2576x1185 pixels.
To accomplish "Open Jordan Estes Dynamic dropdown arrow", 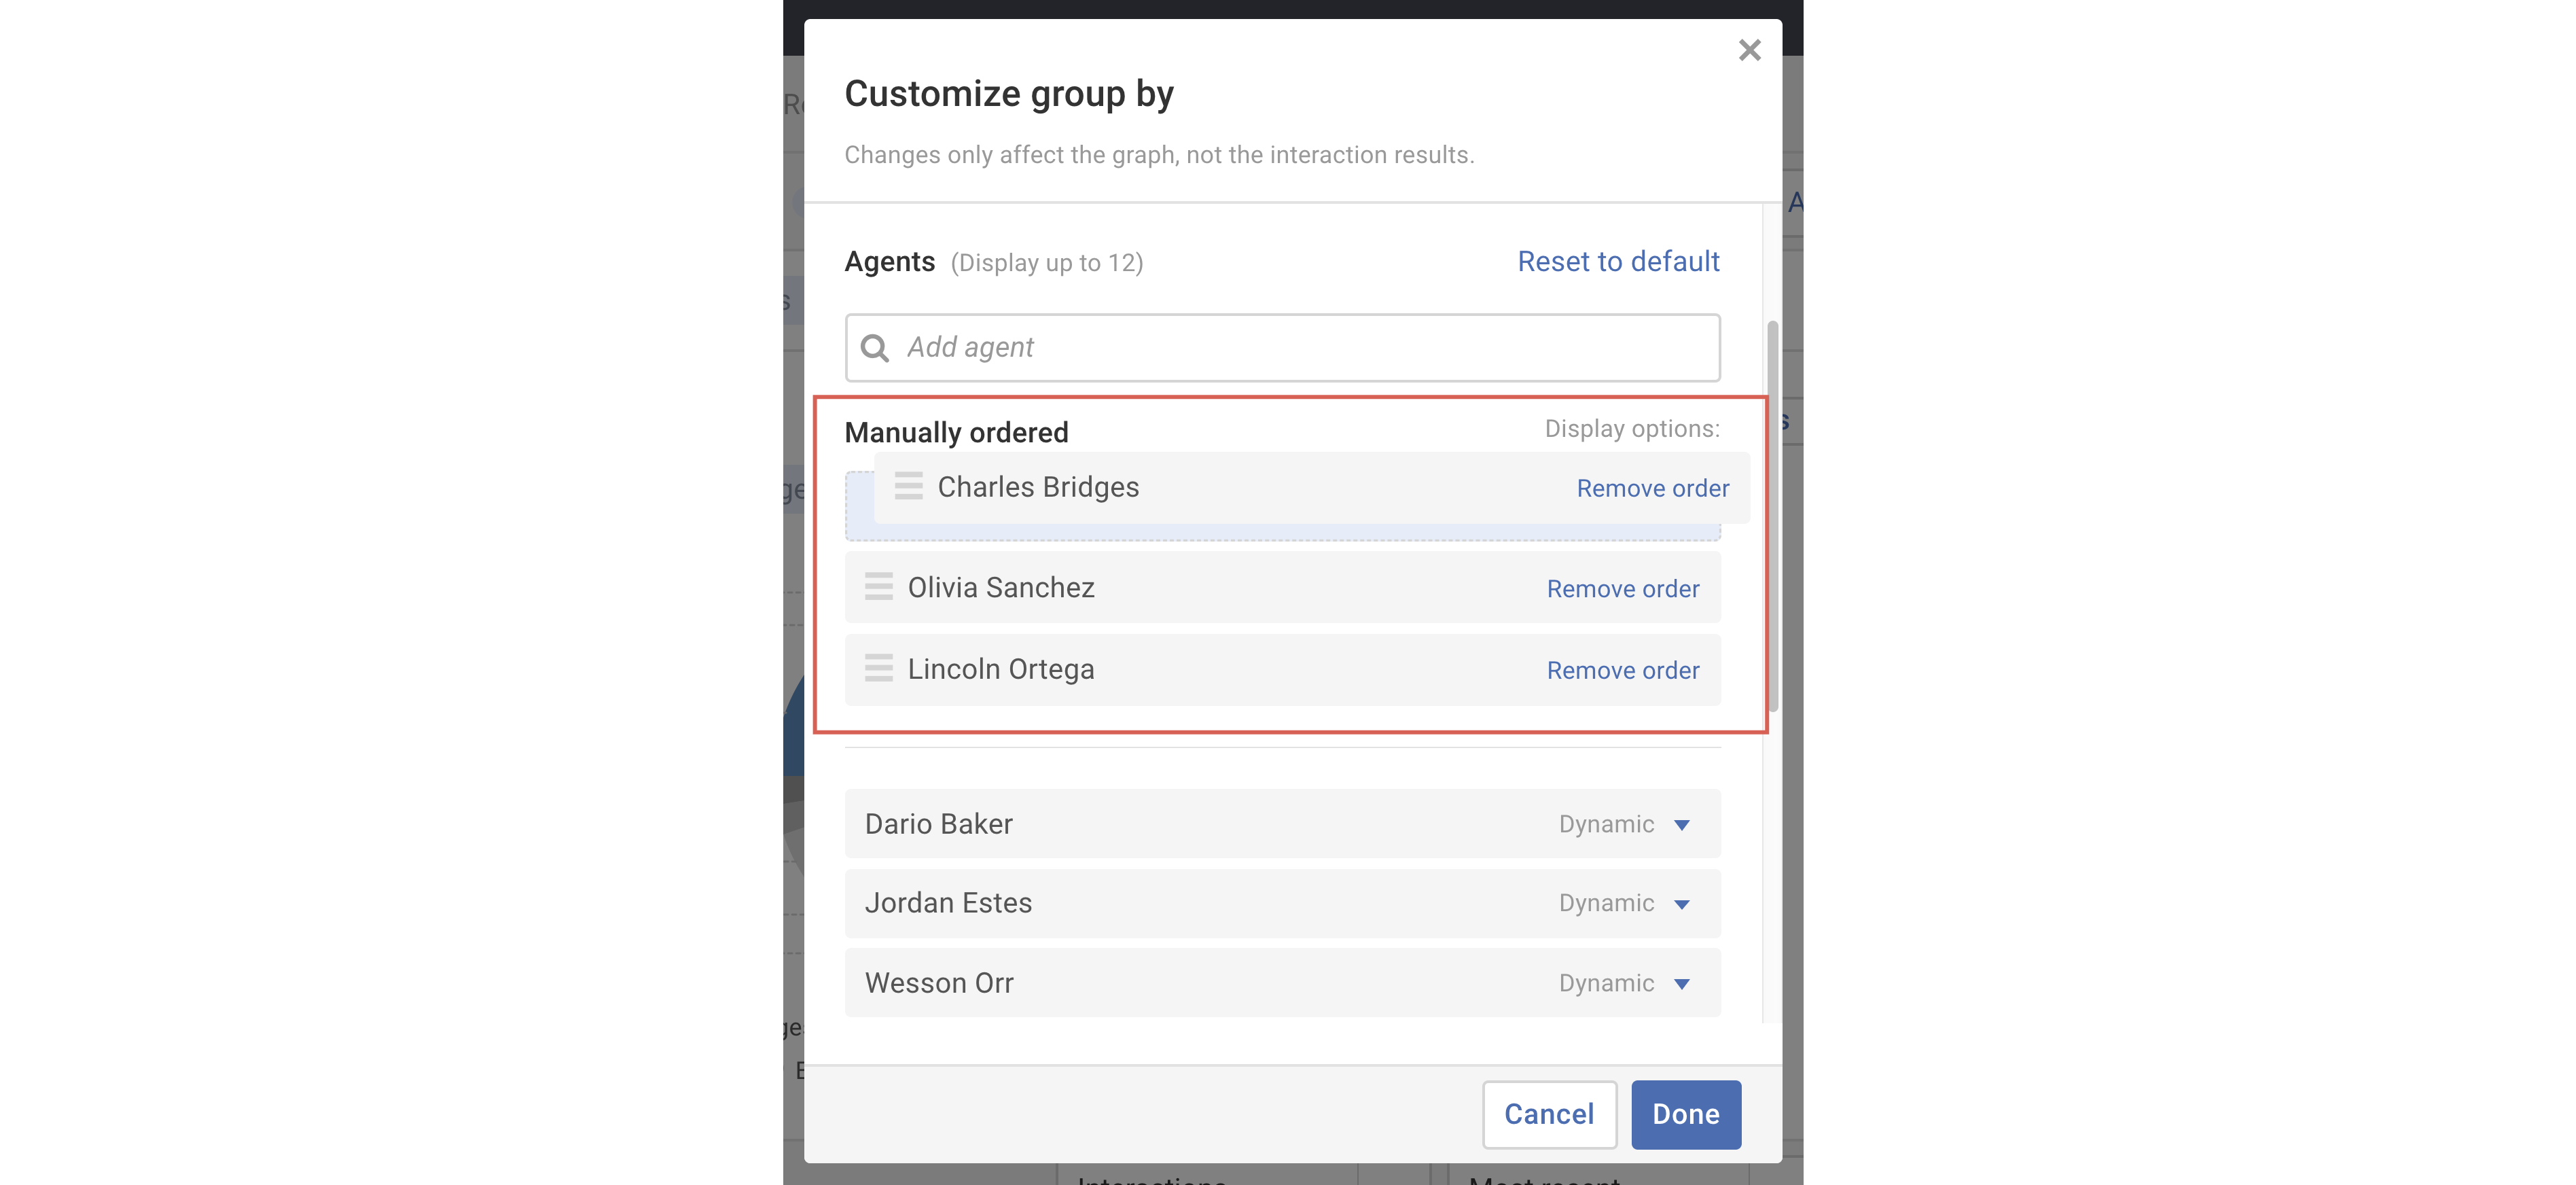I will [x=1682, y=904].
